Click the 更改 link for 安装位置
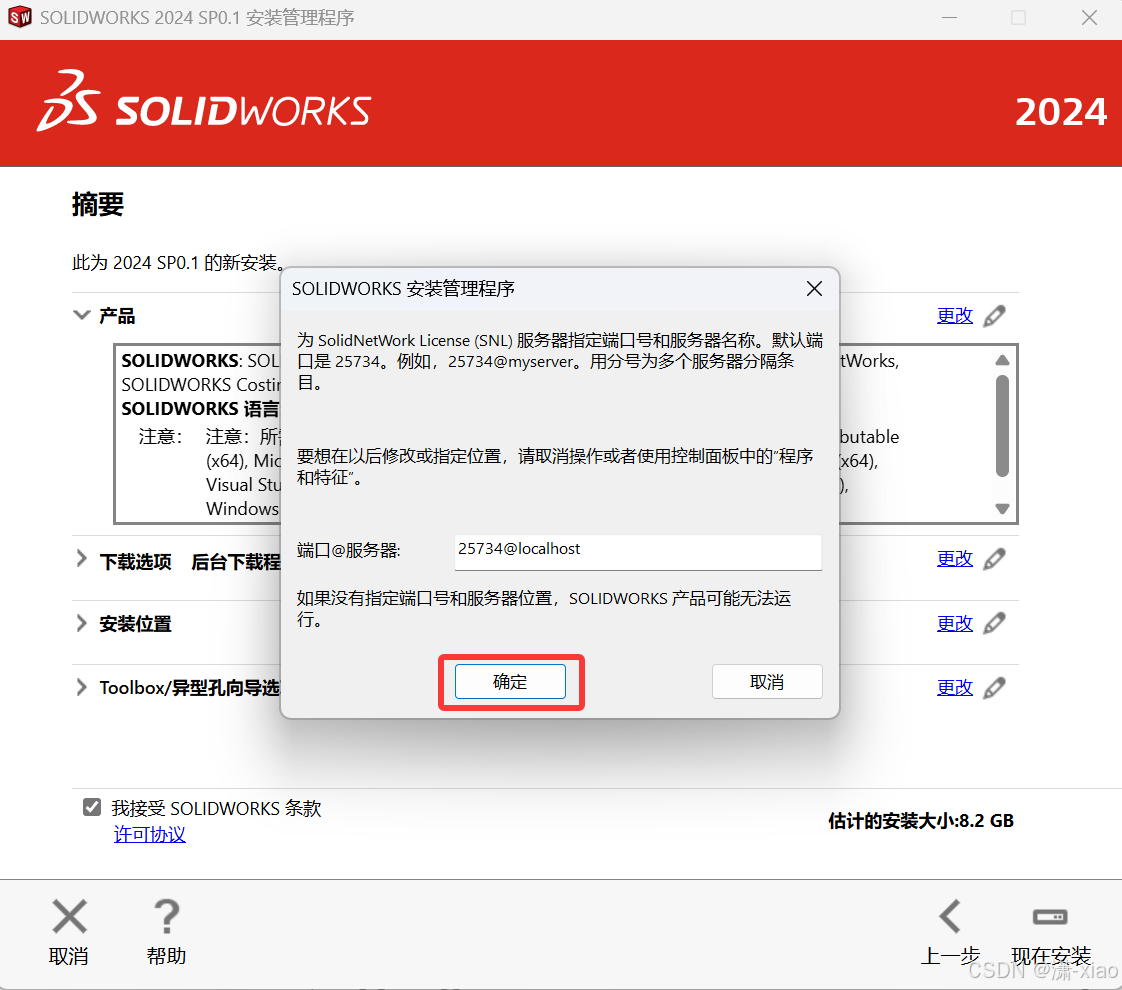 pyautogui.click(x=955, y=624)
